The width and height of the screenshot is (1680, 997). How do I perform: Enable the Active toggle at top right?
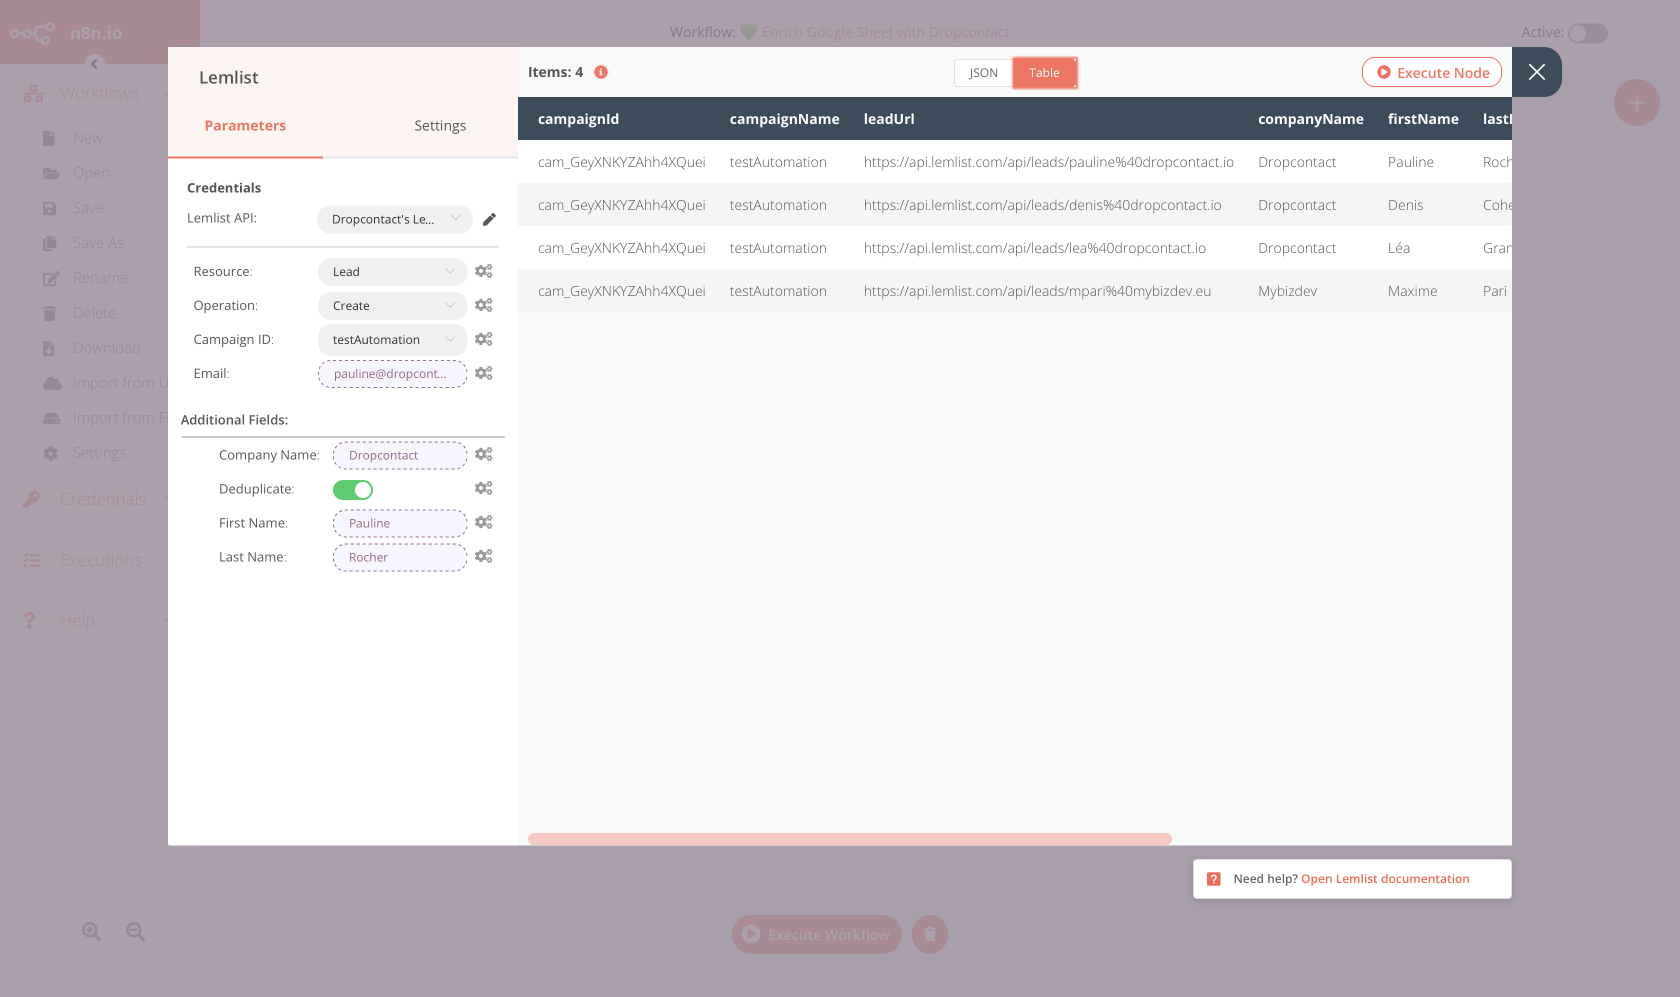pyautogui.click(x=1588, y=33)
